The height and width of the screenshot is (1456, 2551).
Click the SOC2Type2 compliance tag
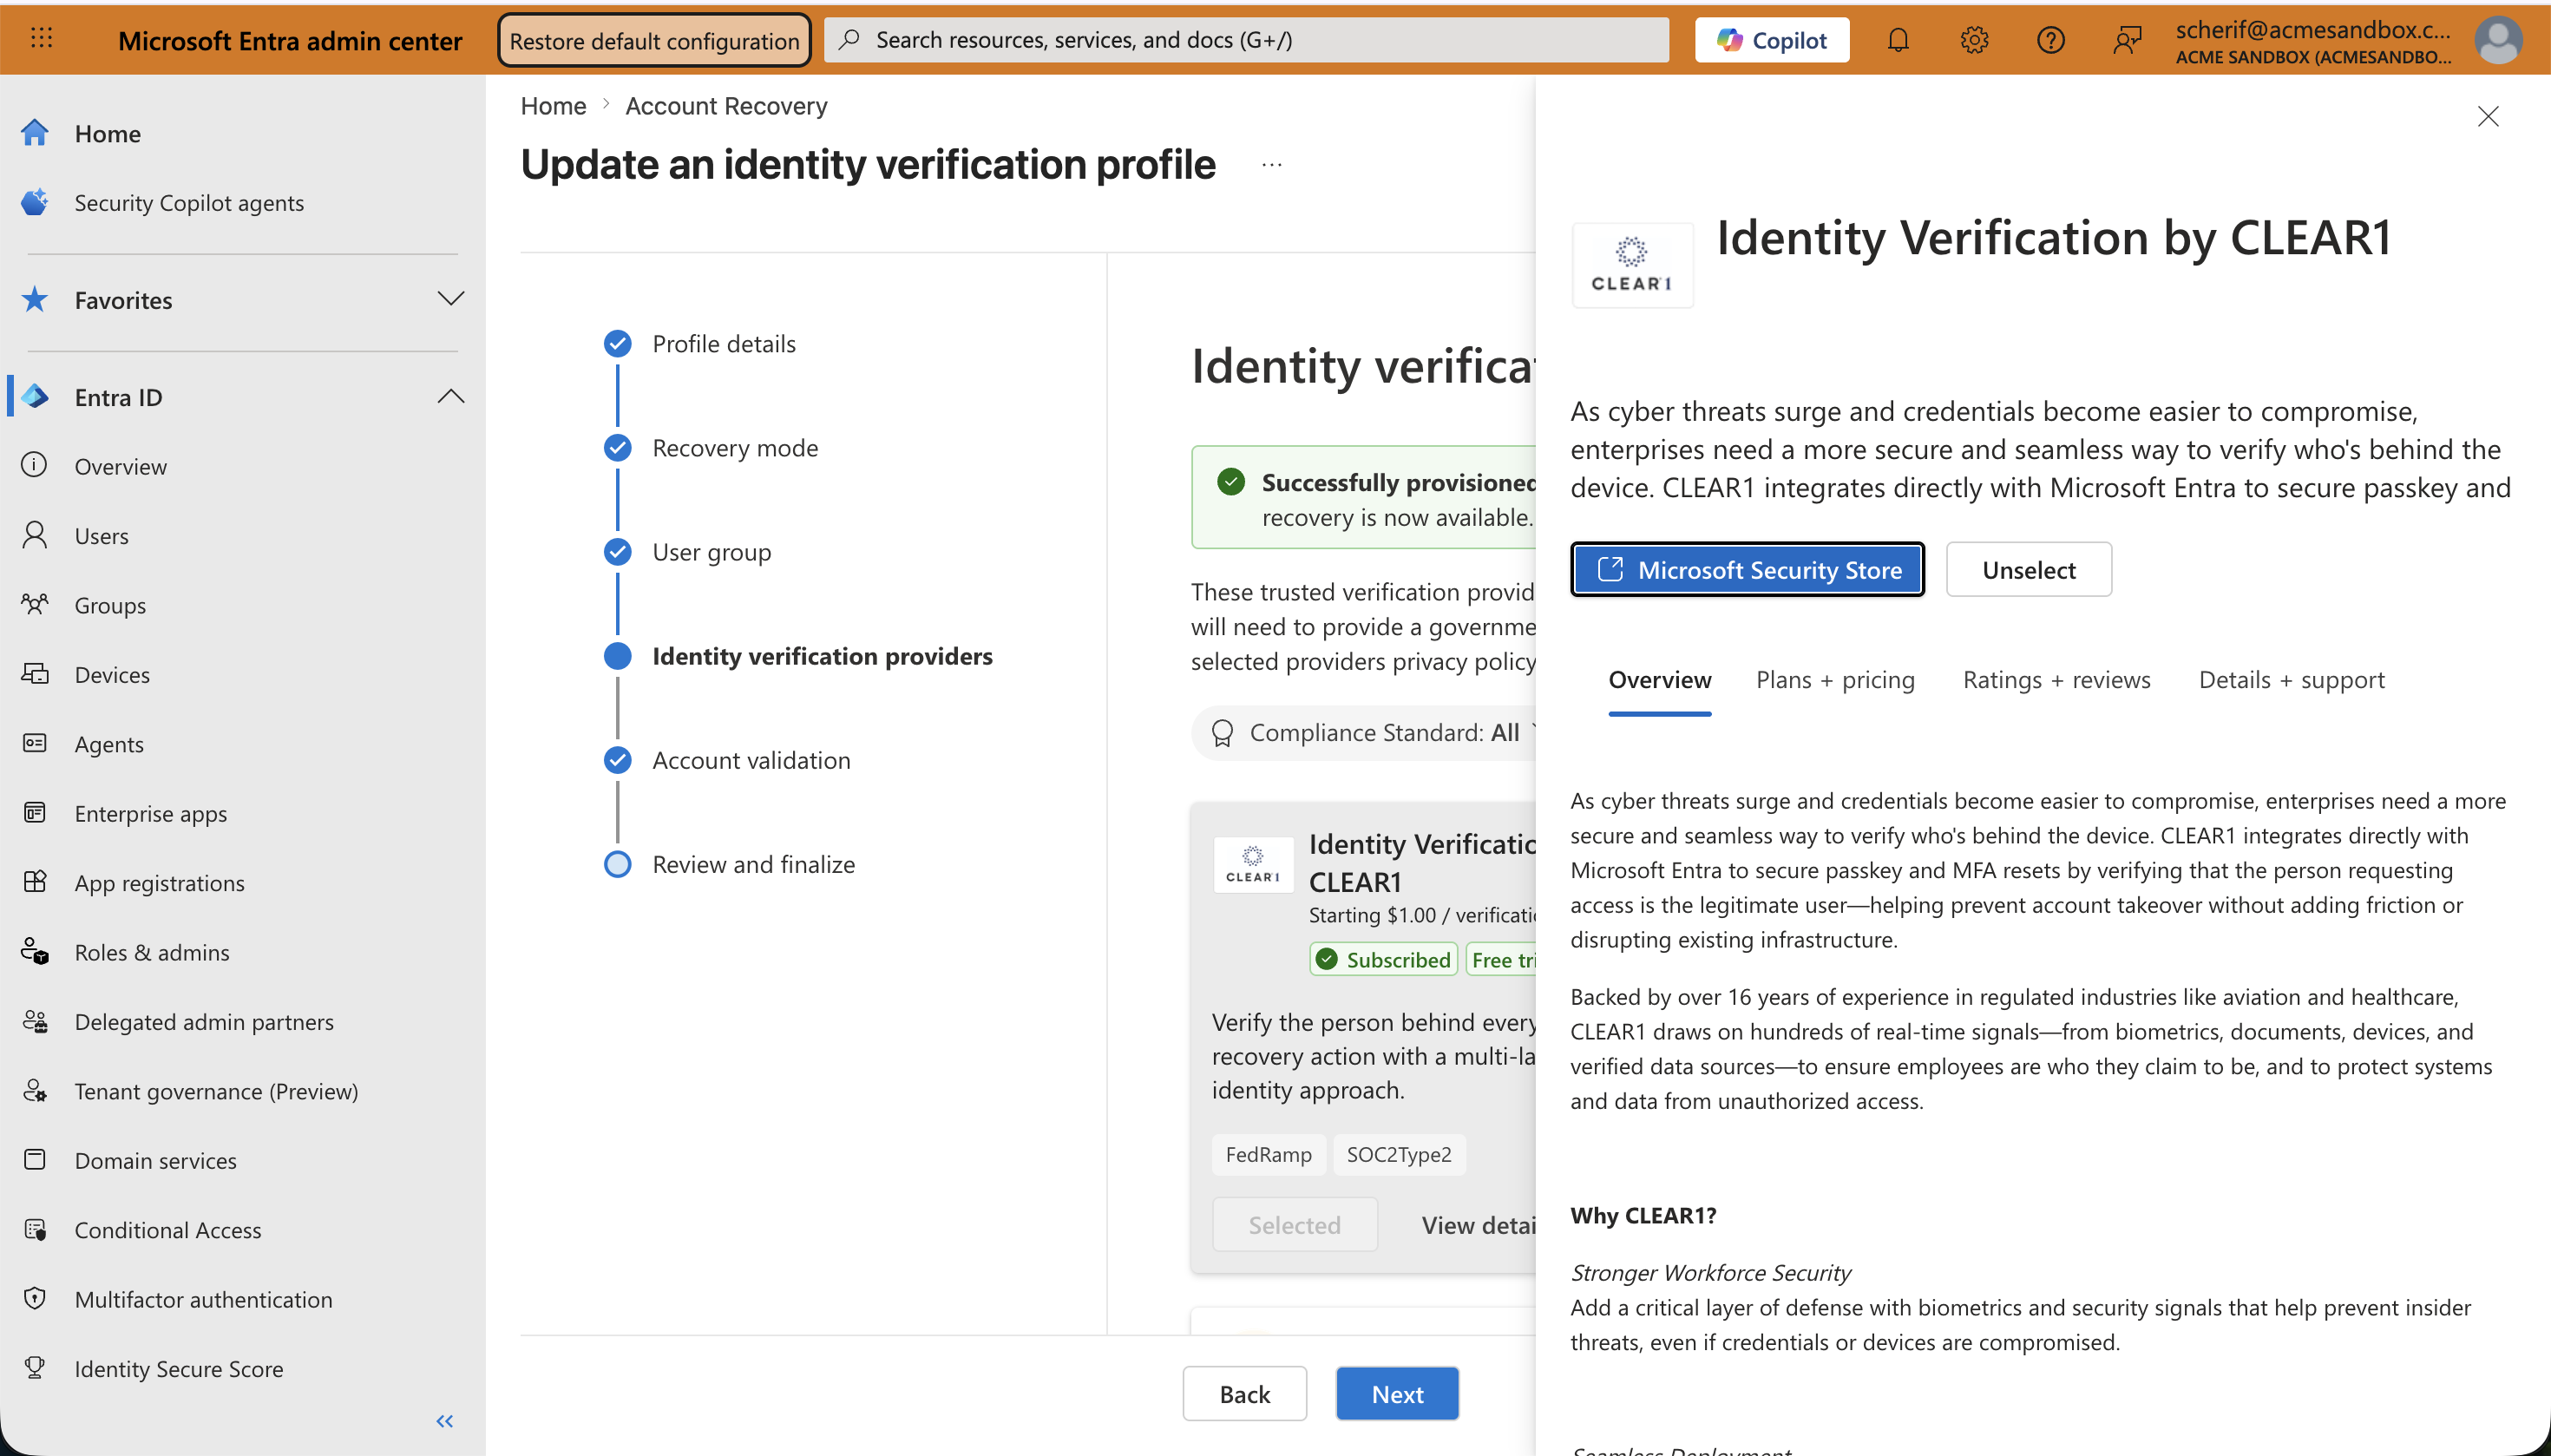1399,1155
